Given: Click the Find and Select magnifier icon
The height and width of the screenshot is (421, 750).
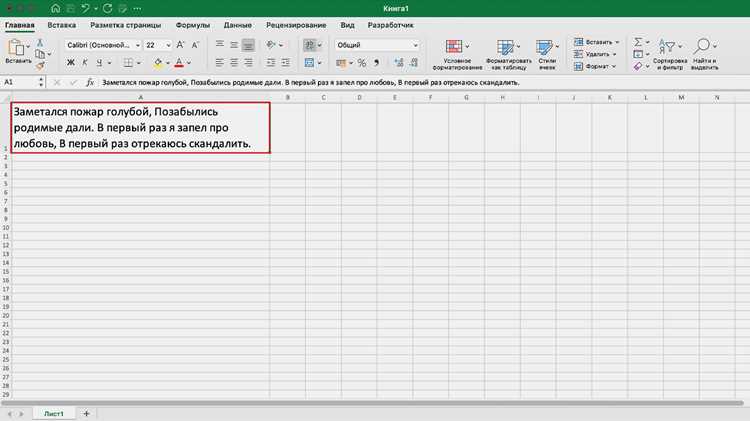Looking at the screenshot, I should (702, 46).
